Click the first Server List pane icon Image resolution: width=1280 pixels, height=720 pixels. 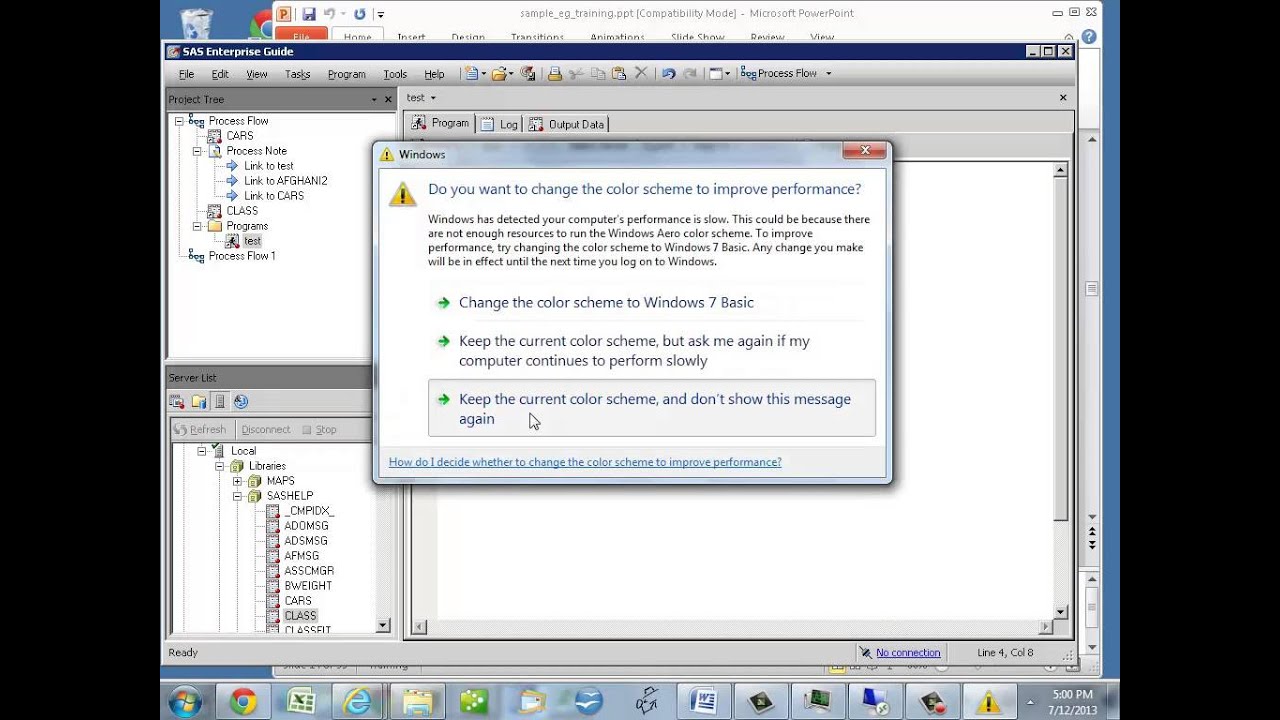[177, 402]
